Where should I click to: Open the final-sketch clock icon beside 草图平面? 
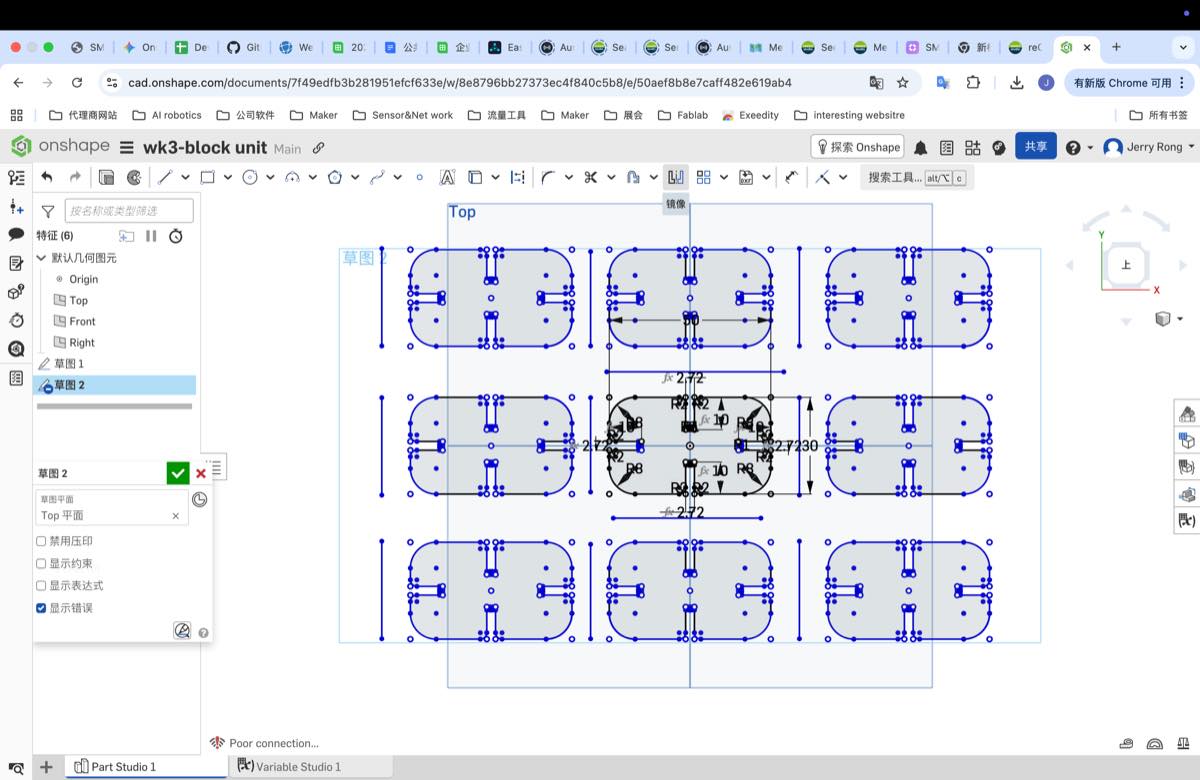coord(200,499)
